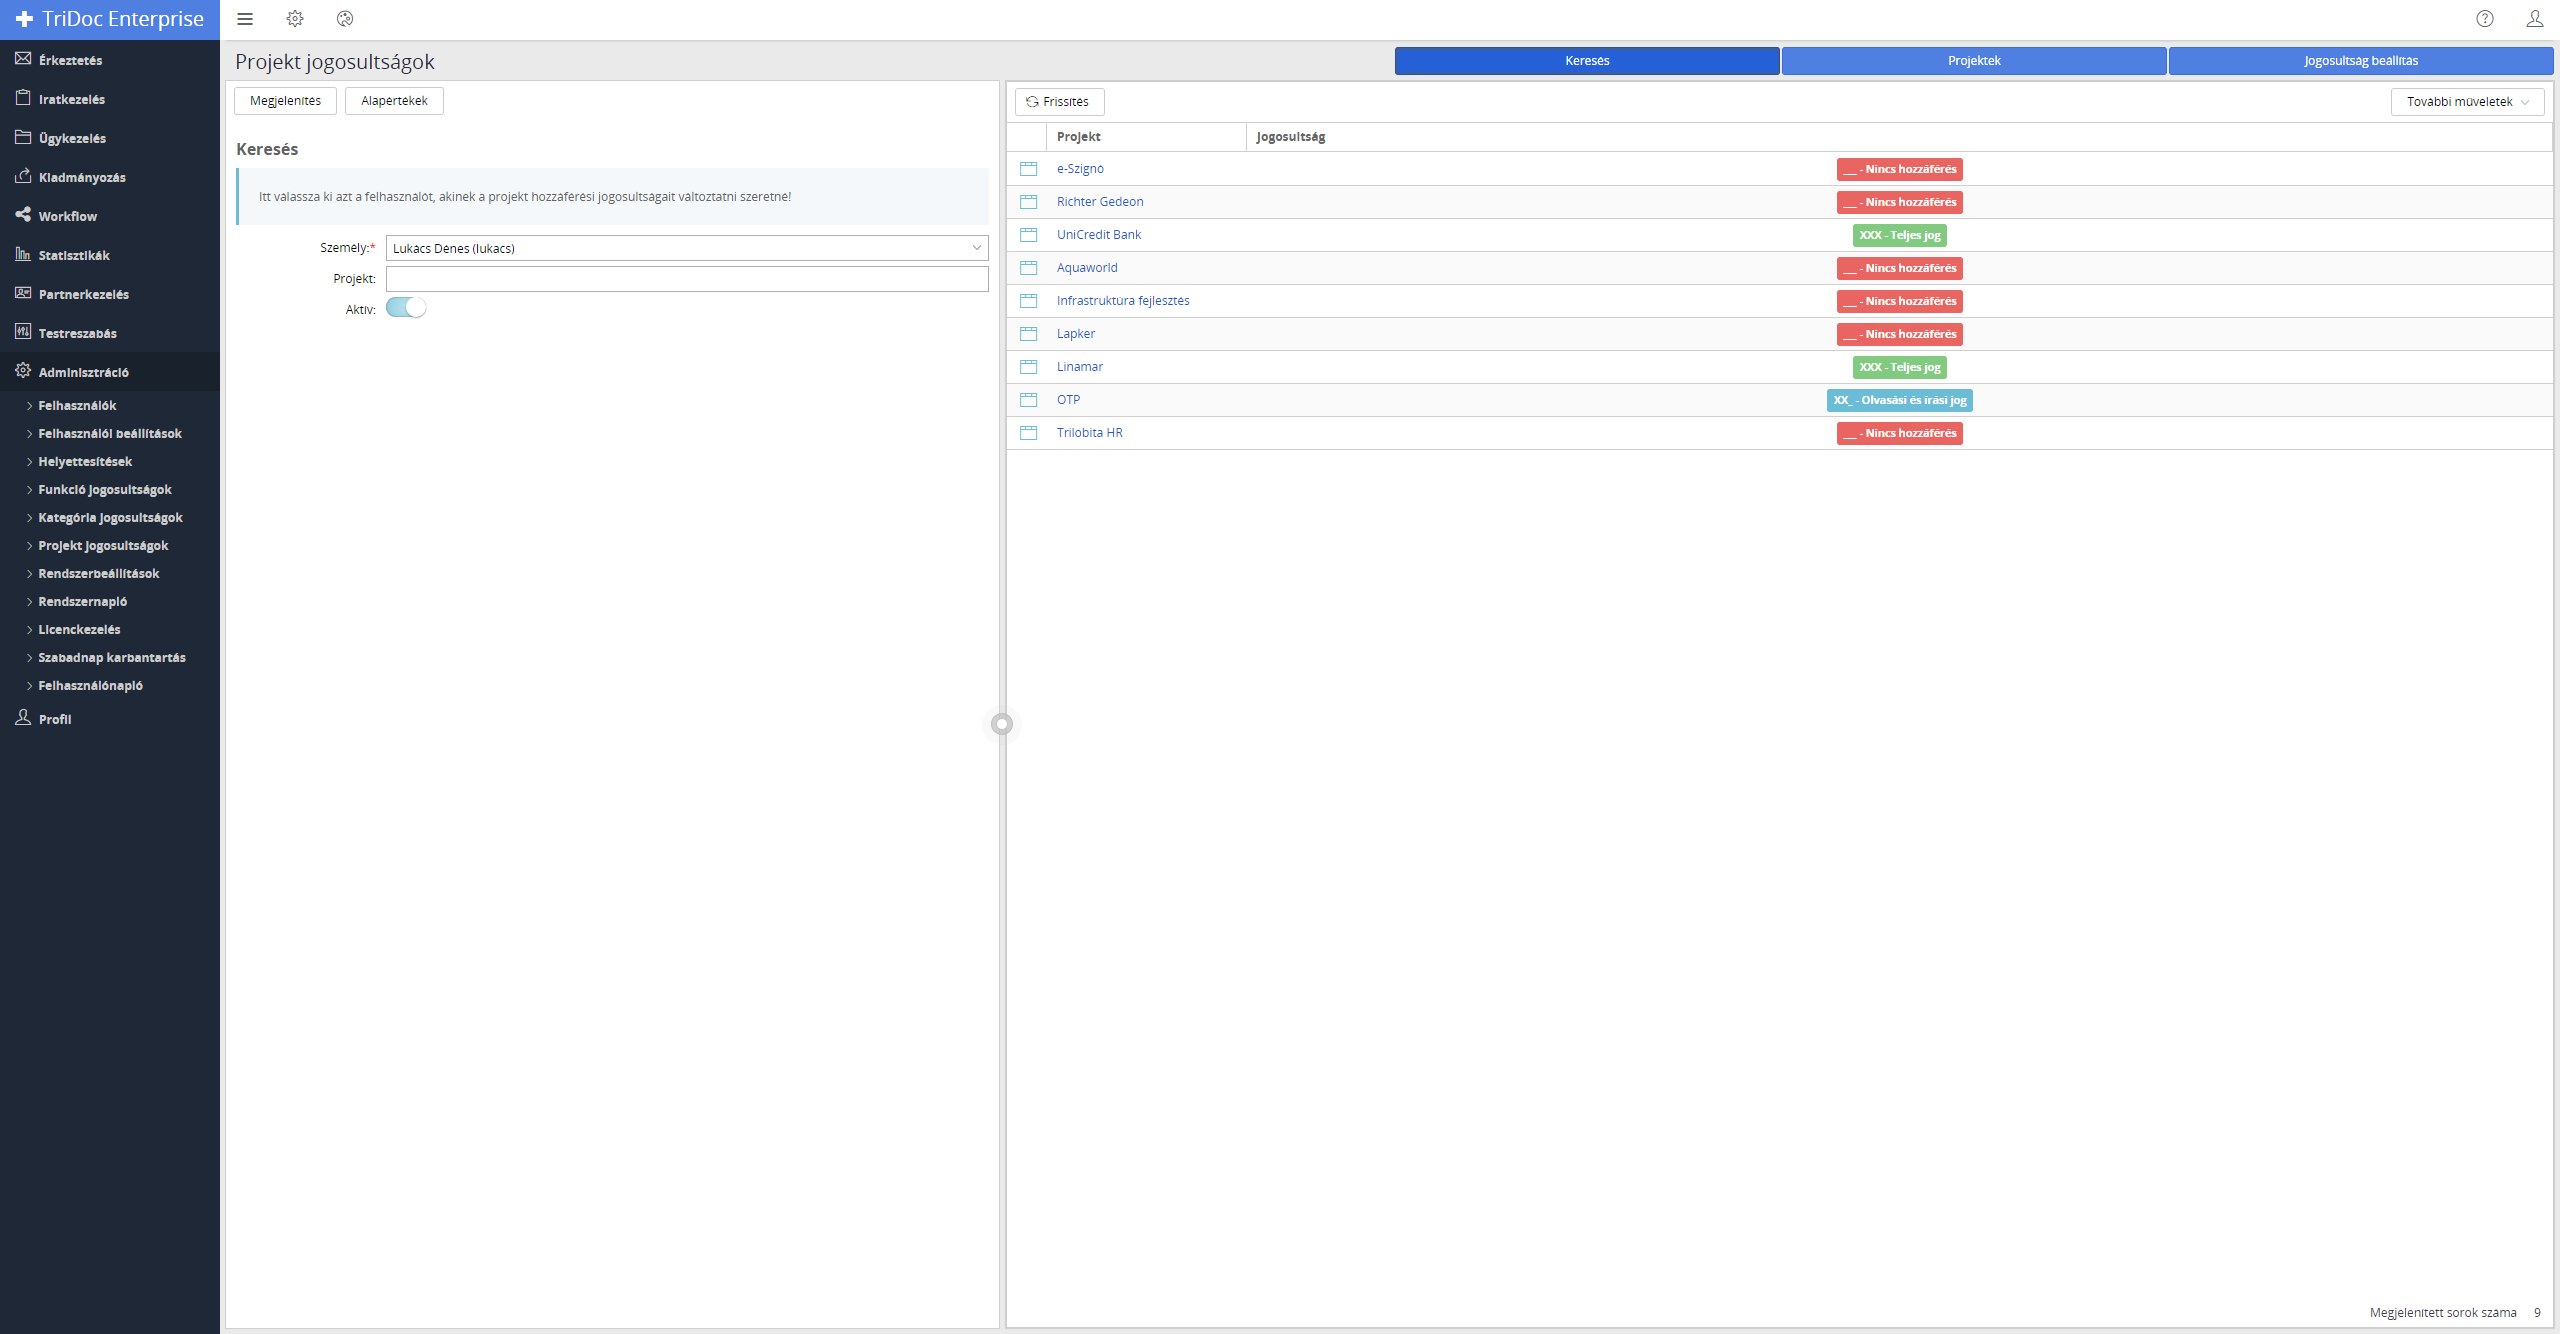Switch to the Projektek tab

1973,61
